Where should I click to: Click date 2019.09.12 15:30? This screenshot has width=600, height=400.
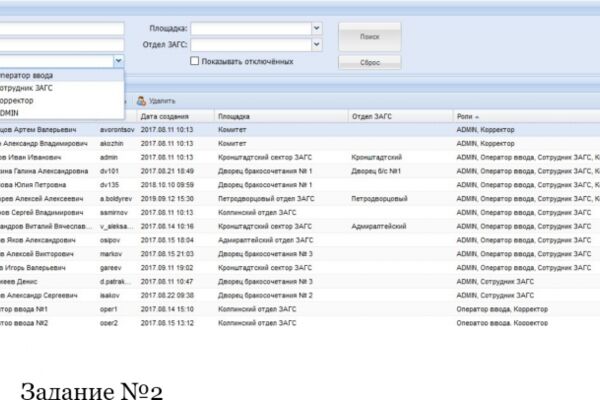167,199
